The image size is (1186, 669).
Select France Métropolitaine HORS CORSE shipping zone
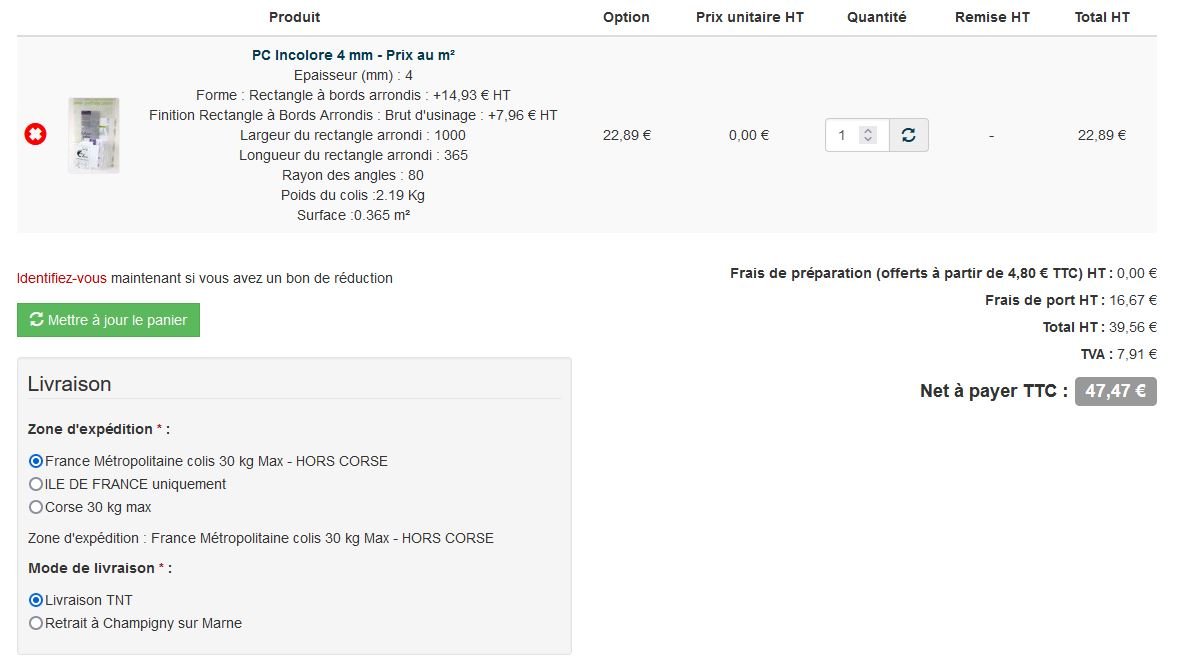[36, 461]
